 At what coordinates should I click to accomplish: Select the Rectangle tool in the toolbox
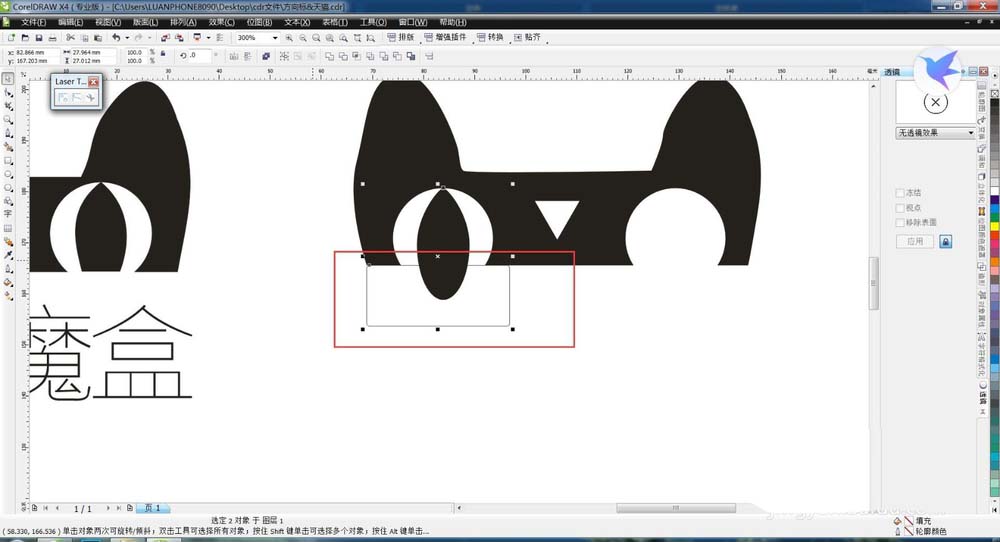(x=8, y=161)
